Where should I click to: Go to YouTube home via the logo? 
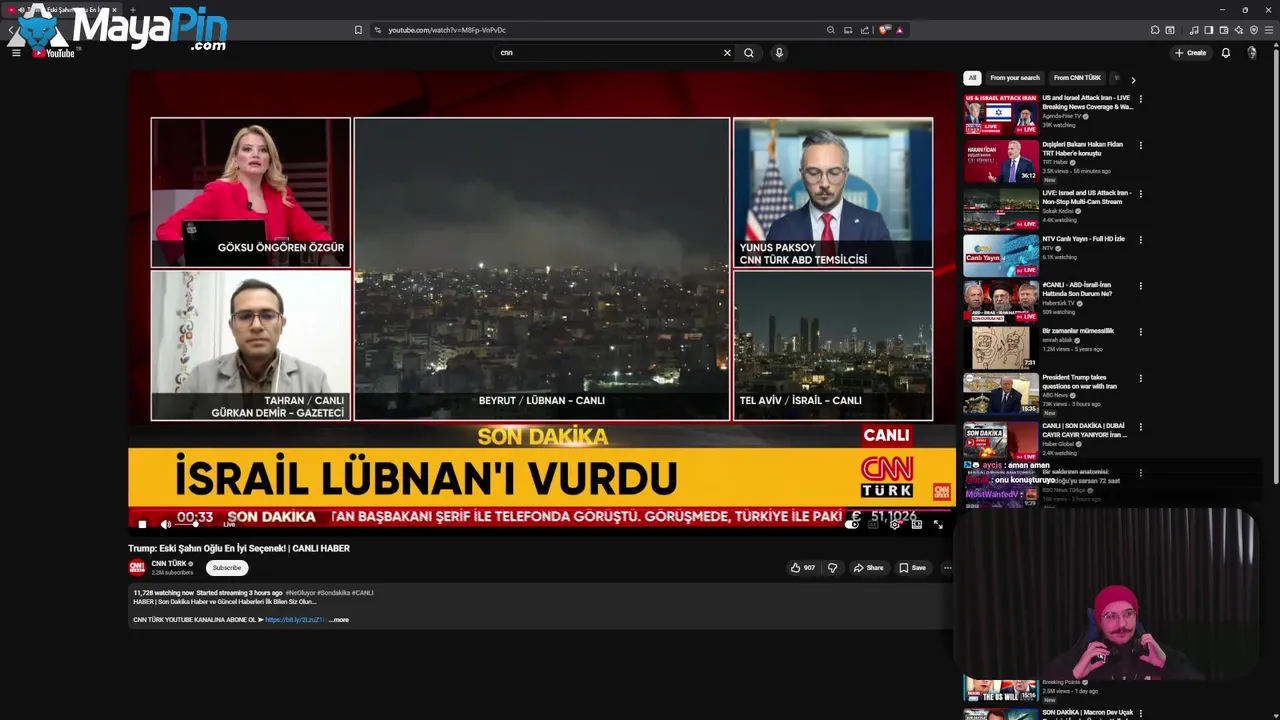point(54,53)
